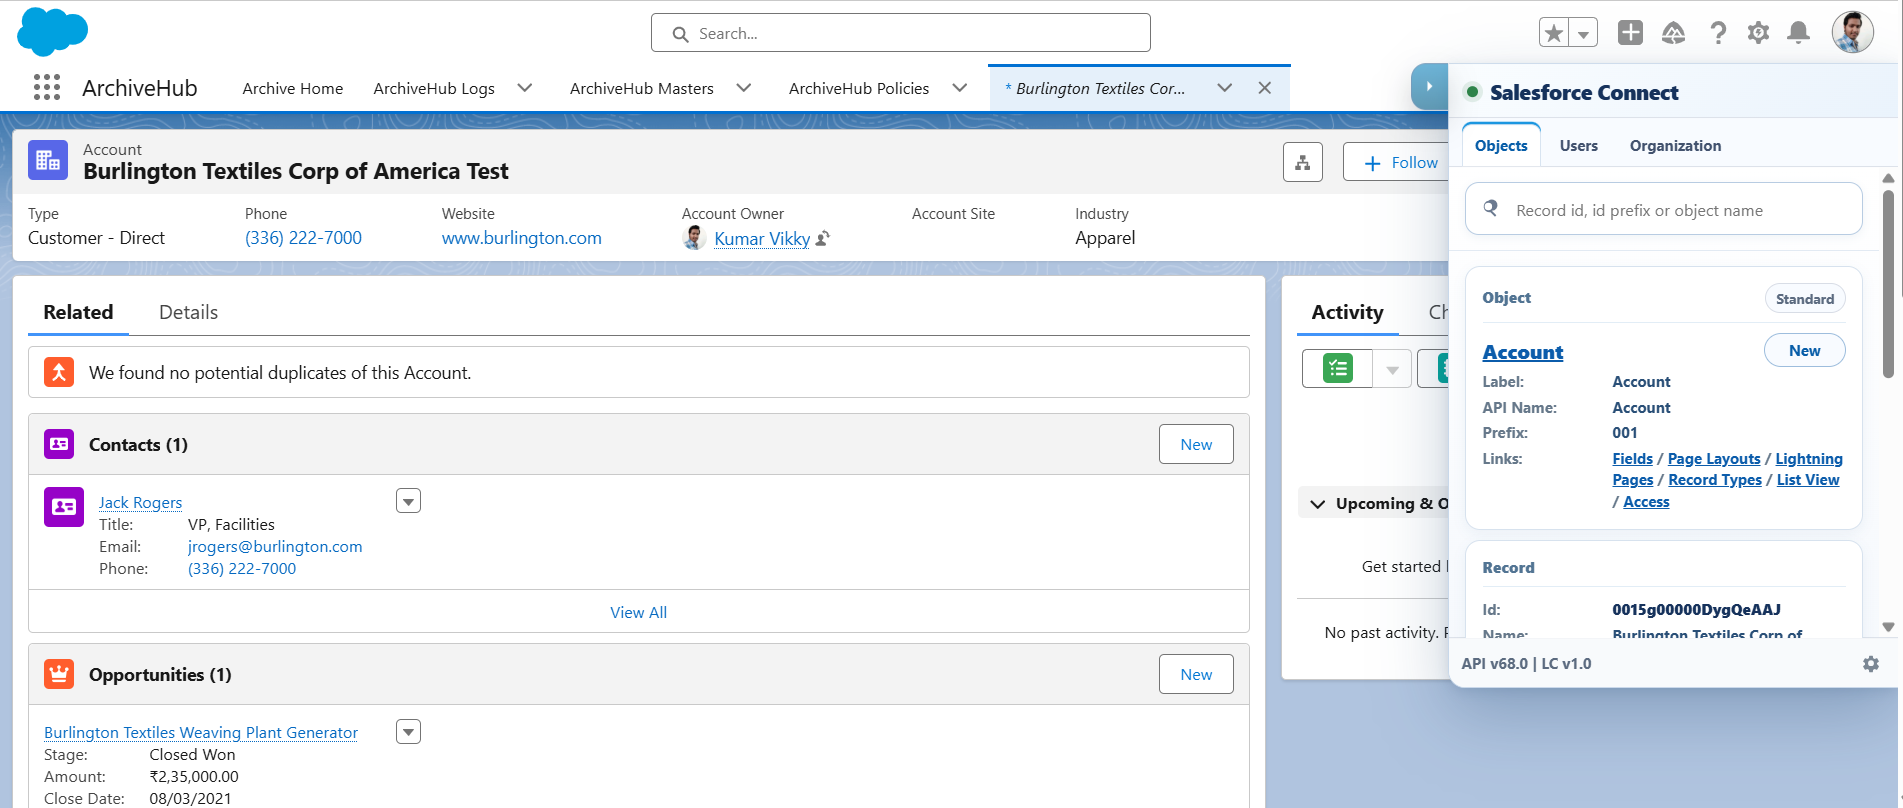Open the Burlington Textiles tab dropdown chevron
The width and height of the screenshot is (1903, 808).
1225,88
